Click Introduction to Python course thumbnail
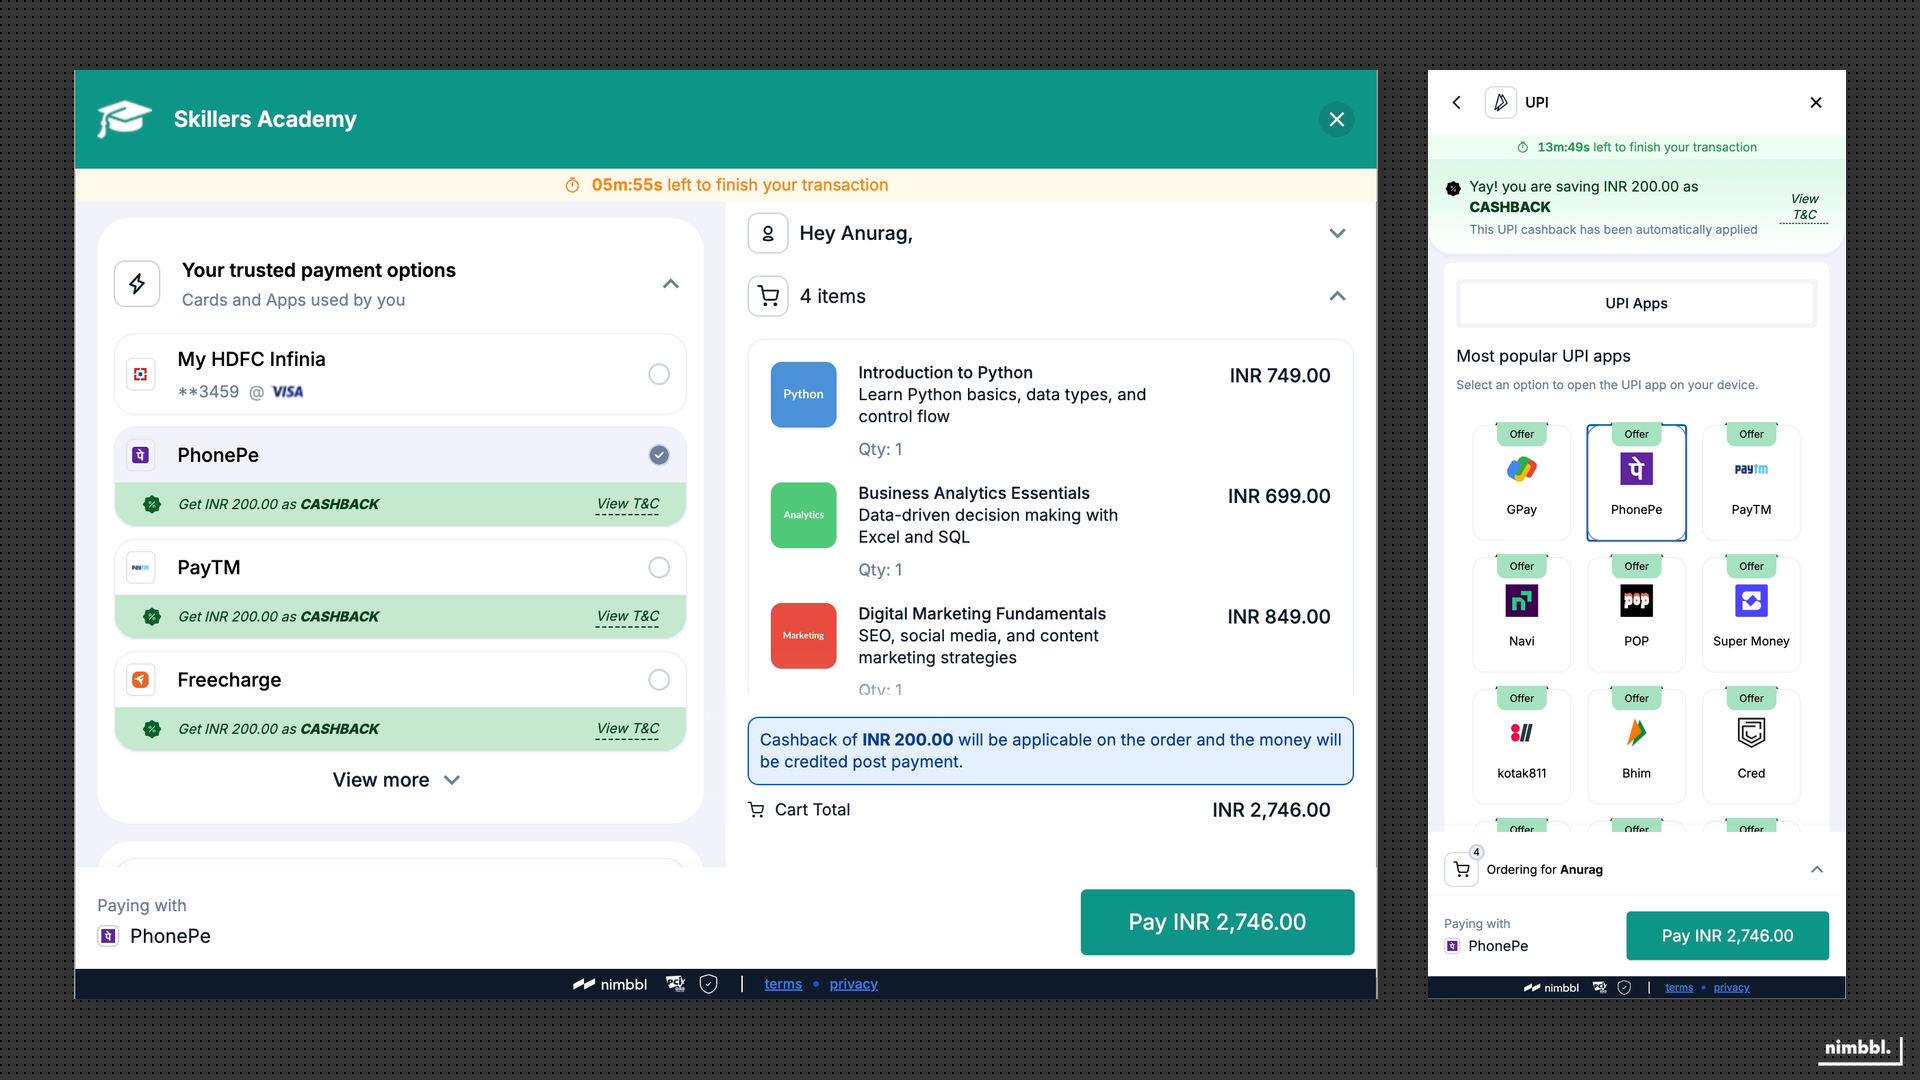 [803, 394]
